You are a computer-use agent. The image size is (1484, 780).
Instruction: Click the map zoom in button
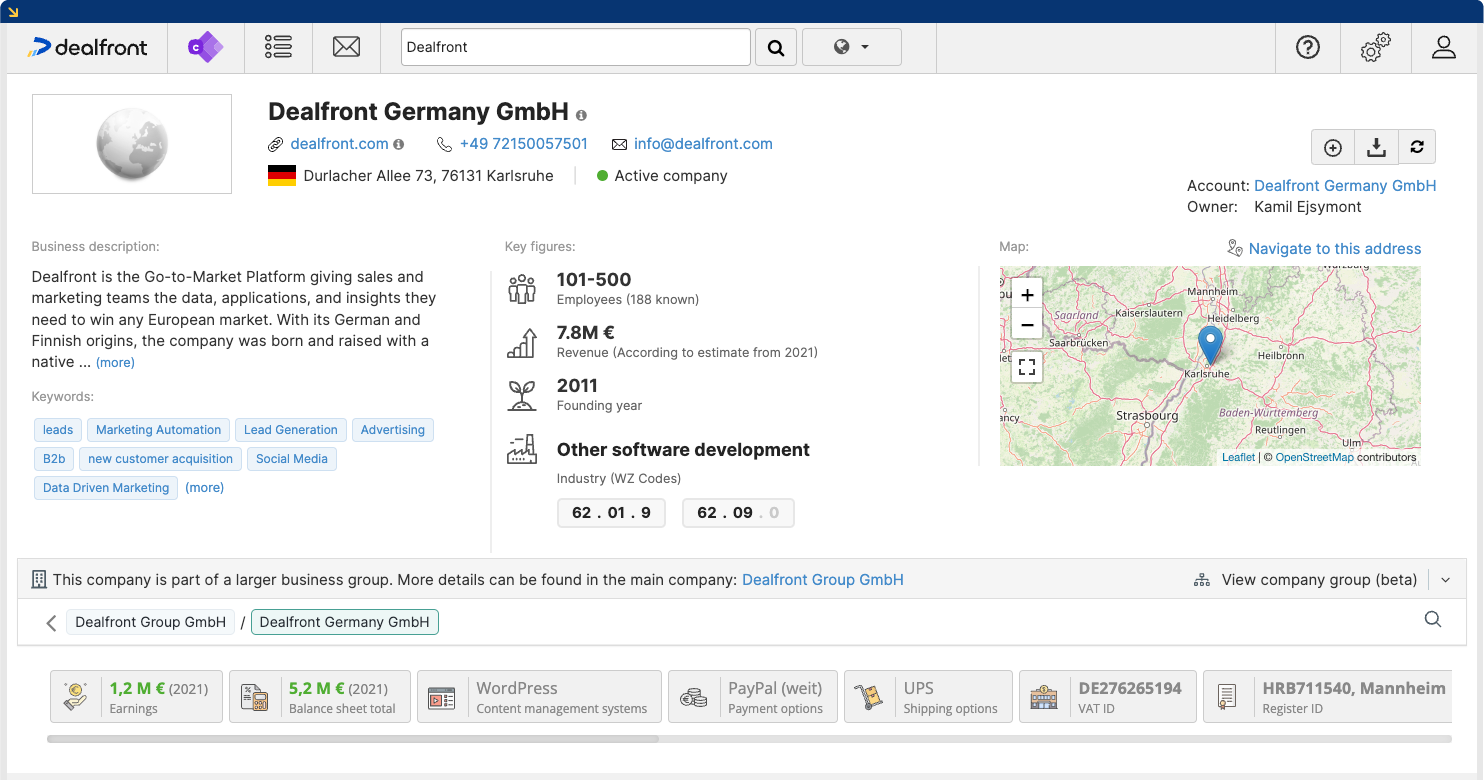click(x=1027, y=295)
